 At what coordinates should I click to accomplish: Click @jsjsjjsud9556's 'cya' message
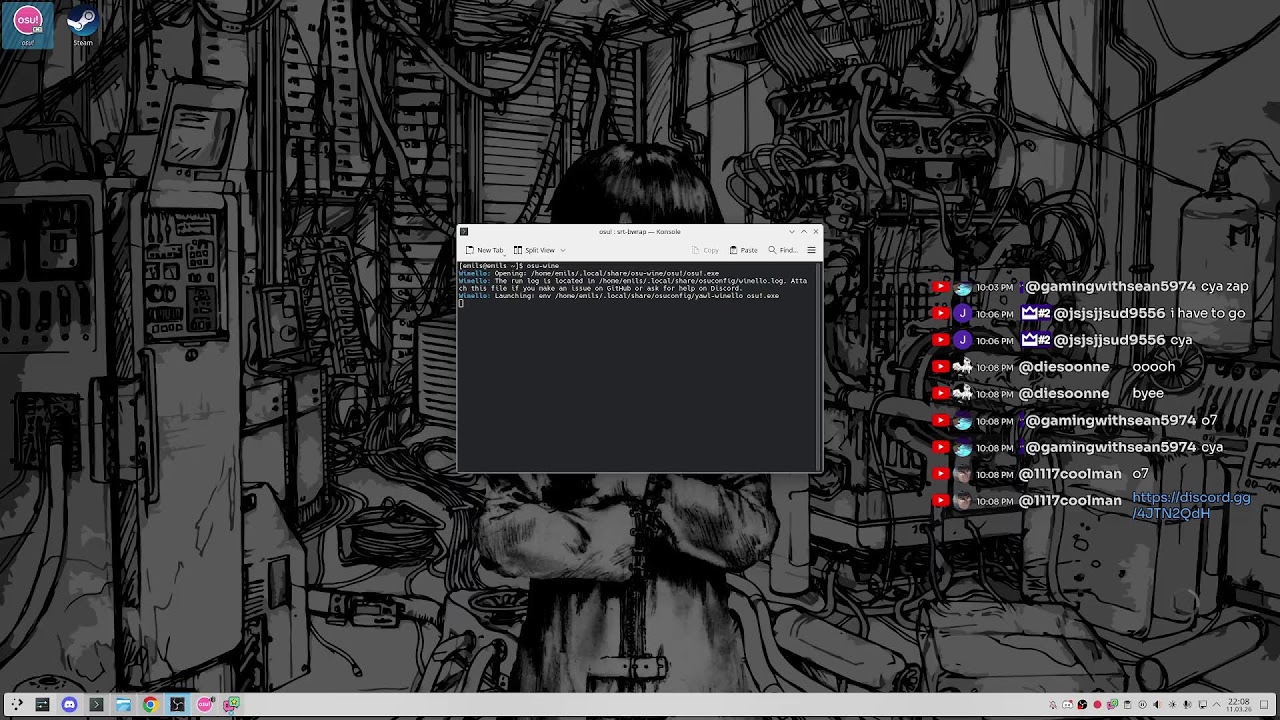tap(1181, 340)
